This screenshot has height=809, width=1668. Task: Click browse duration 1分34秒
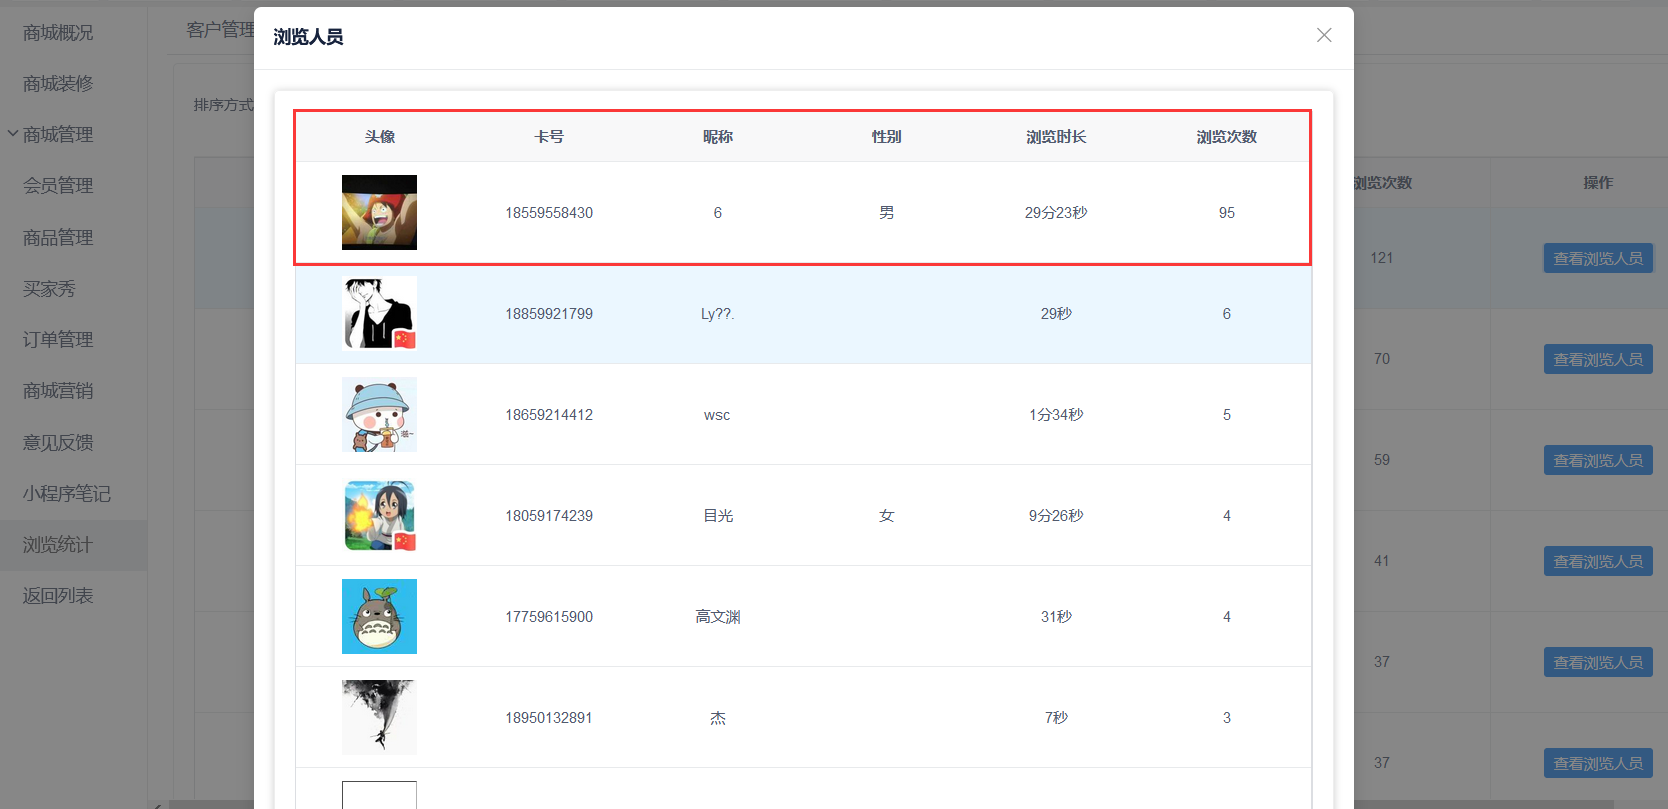(1056, 415)
